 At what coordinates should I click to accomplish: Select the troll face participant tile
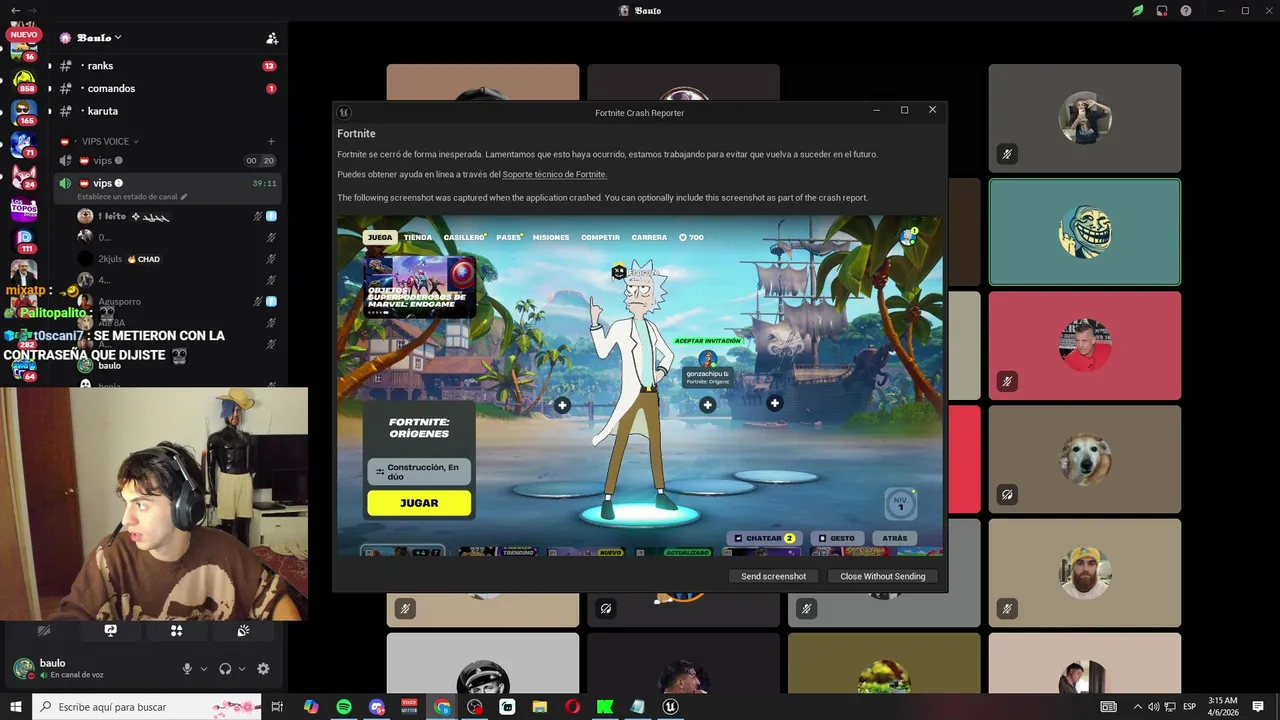(x=1085, y=232)
